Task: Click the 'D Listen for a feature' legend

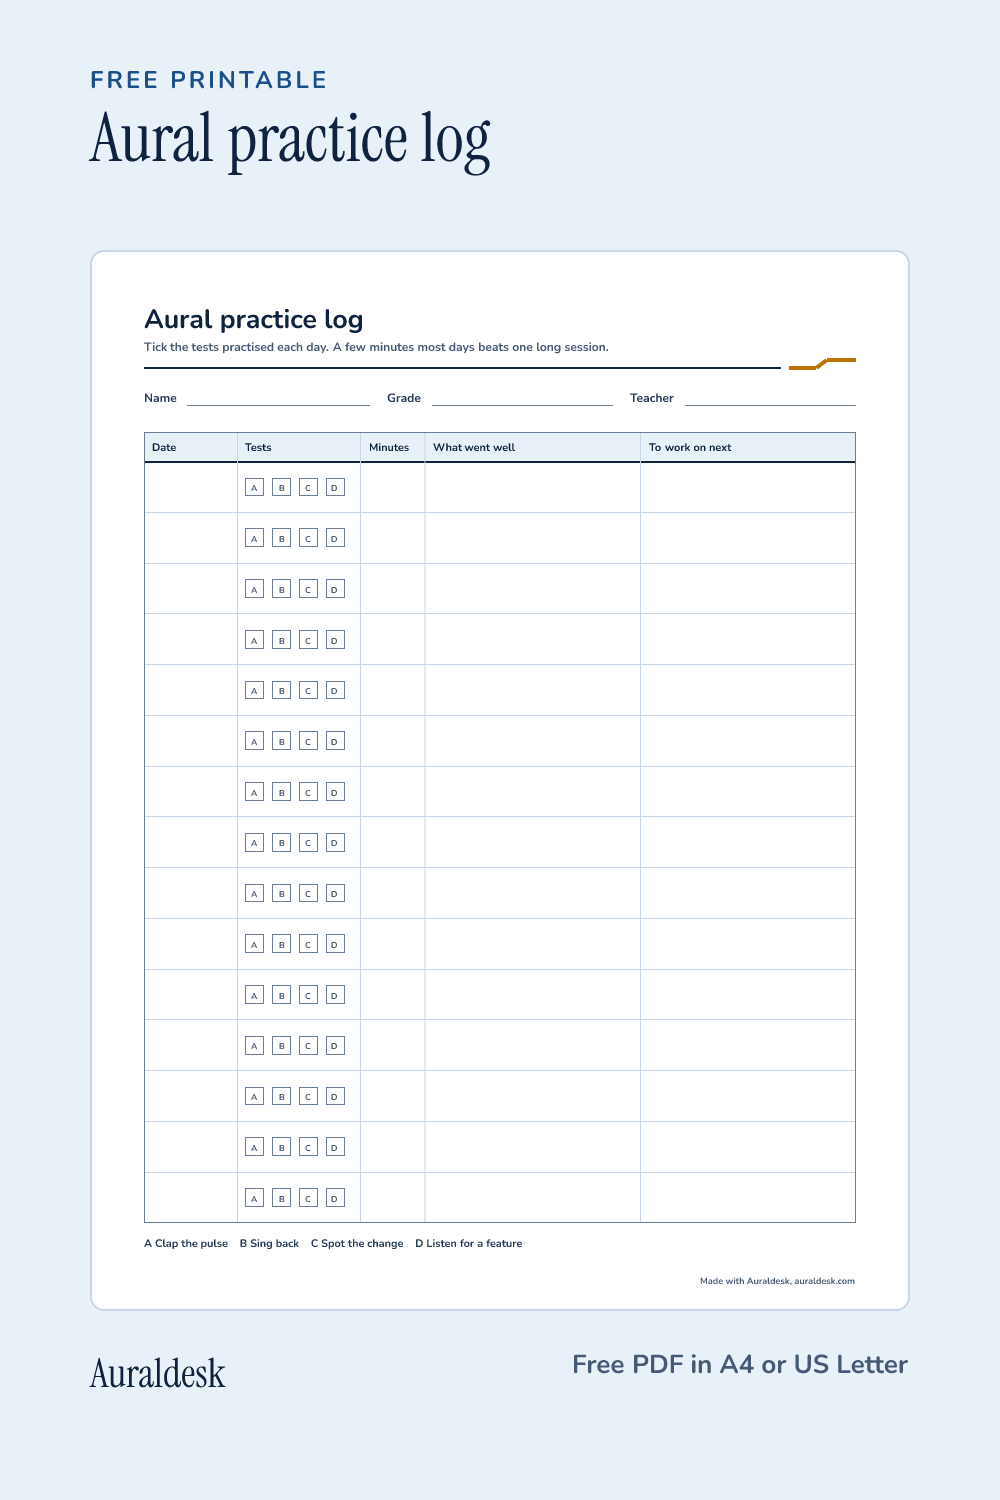Action: pyautogui.click(x=469, y=1244)
